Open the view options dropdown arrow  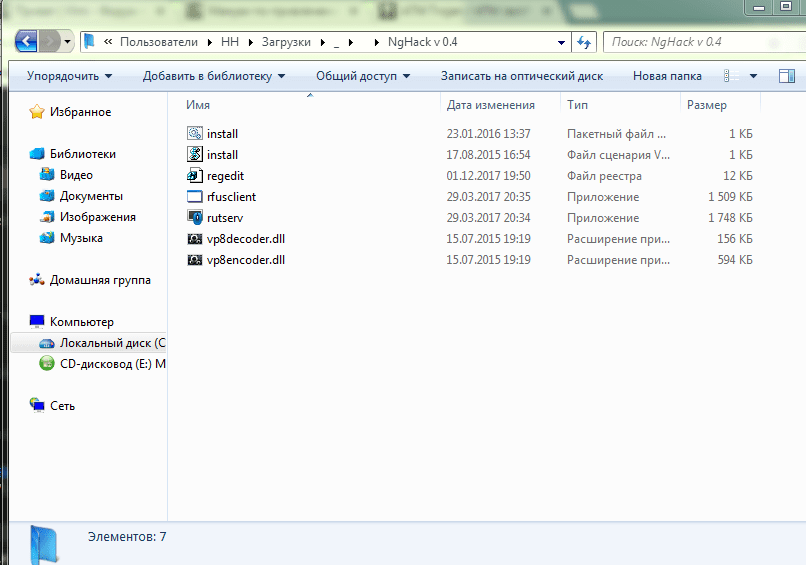753,76
